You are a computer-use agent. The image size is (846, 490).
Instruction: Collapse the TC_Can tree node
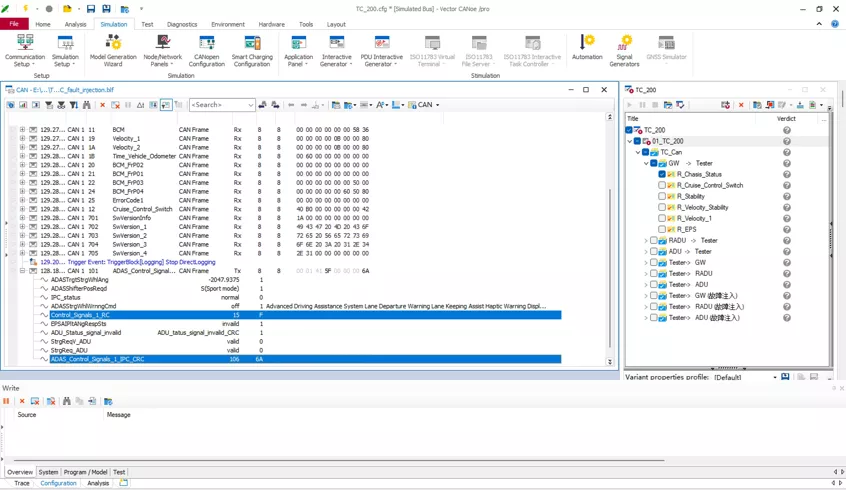pyautogui.click(x=638, y=152)
